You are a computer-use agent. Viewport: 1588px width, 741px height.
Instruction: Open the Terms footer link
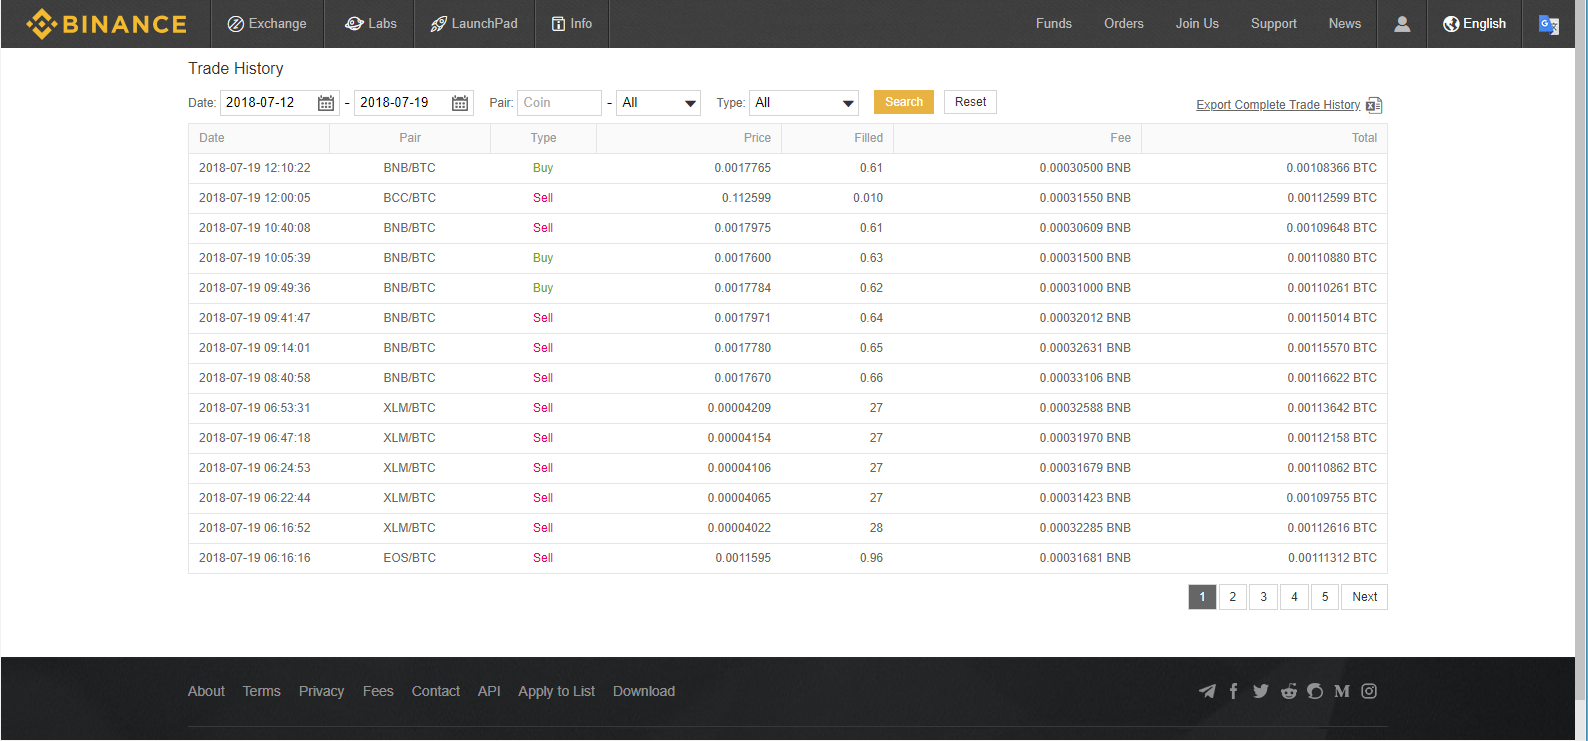tap(262, 691)
